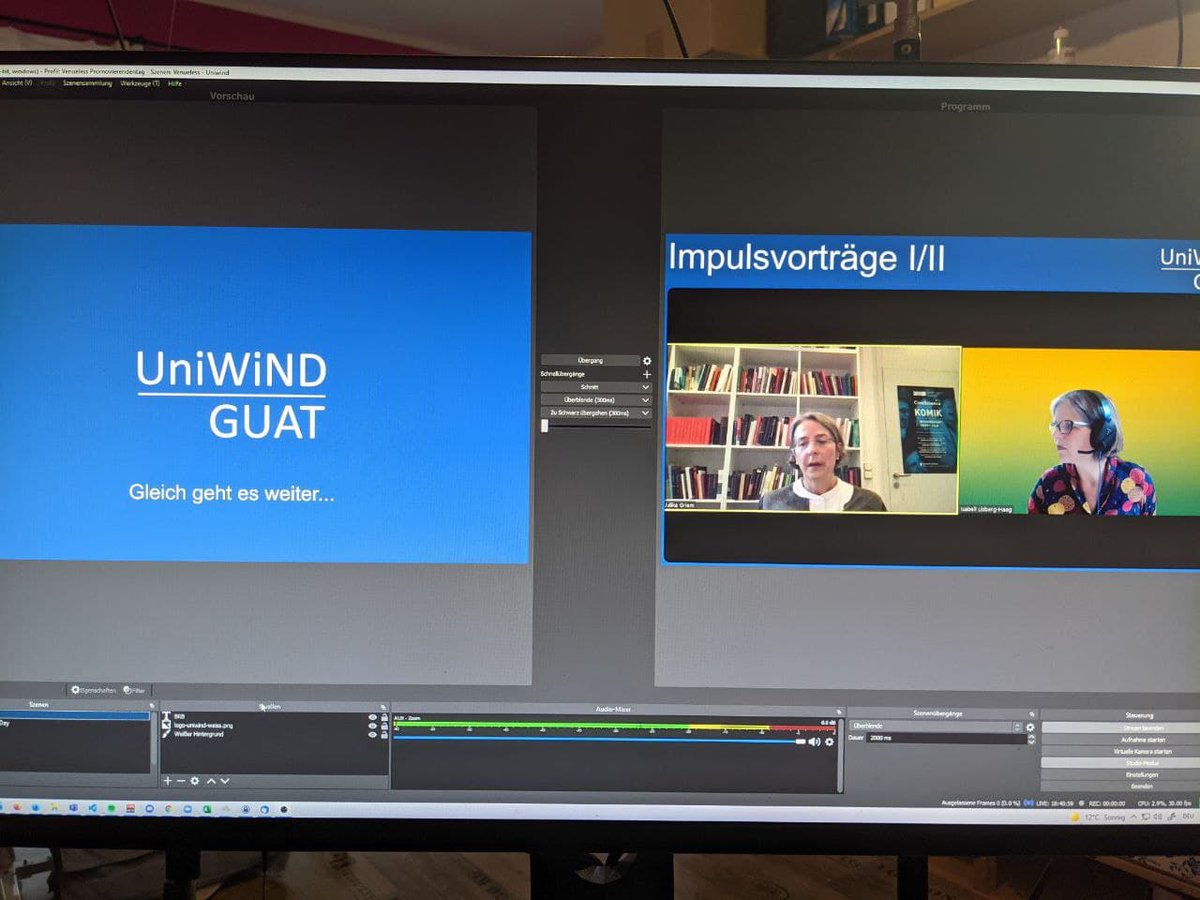Move selected source up with arrow
The image size is (1200, 900).
(x=211, y=781)
